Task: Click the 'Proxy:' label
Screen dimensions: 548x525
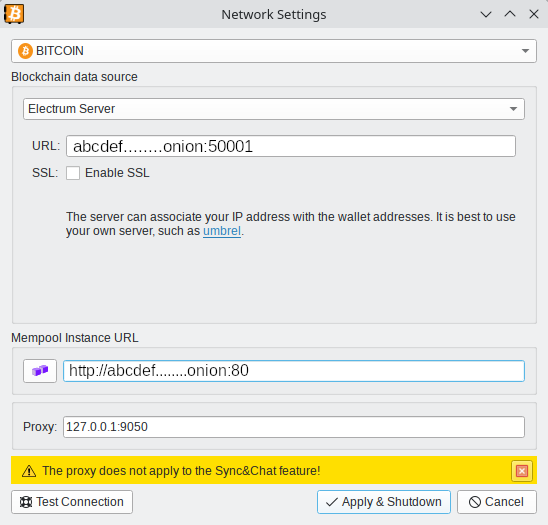Action: point(40,427)
